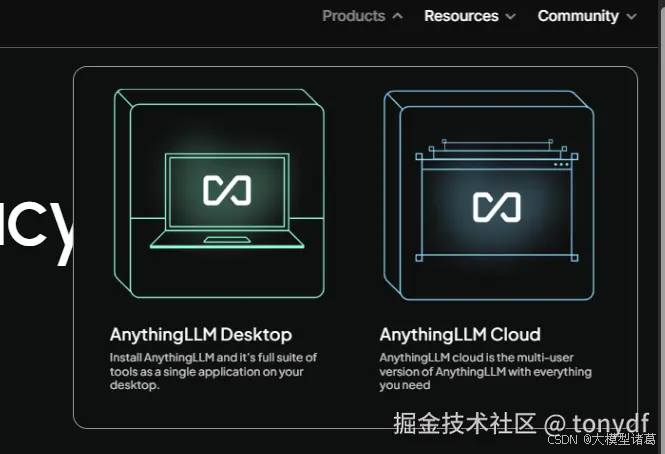
Task: Click the logo on the laptop screen
Action: pyautogui.click(x=227, y=191)
